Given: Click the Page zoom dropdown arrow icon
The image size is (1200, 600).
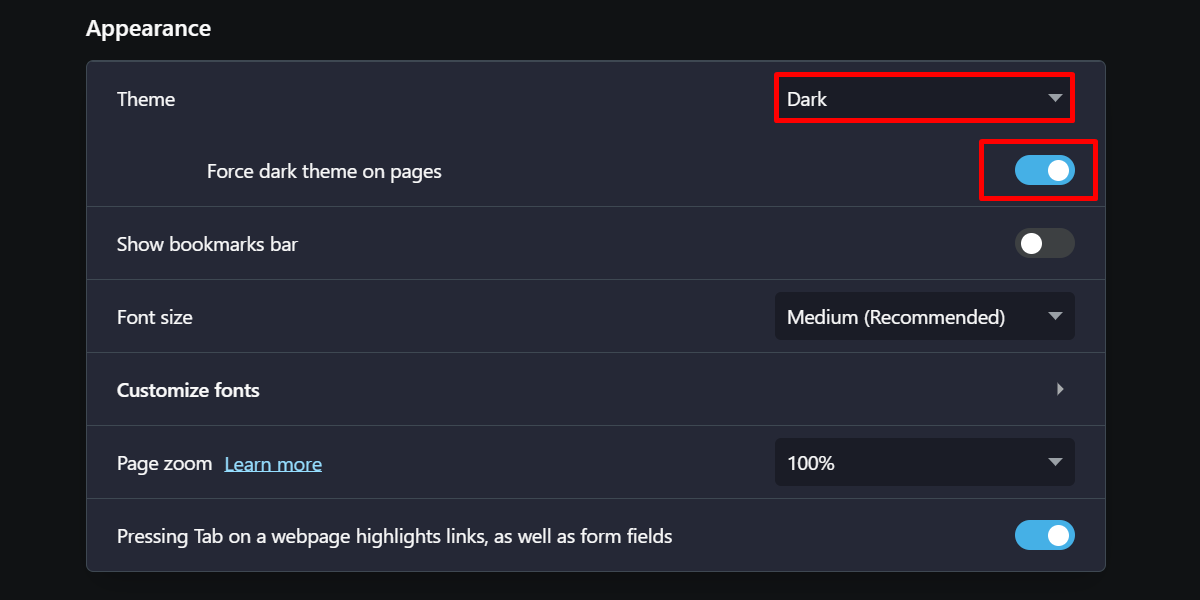Looking at the screenshot, I should (1055, 462).
